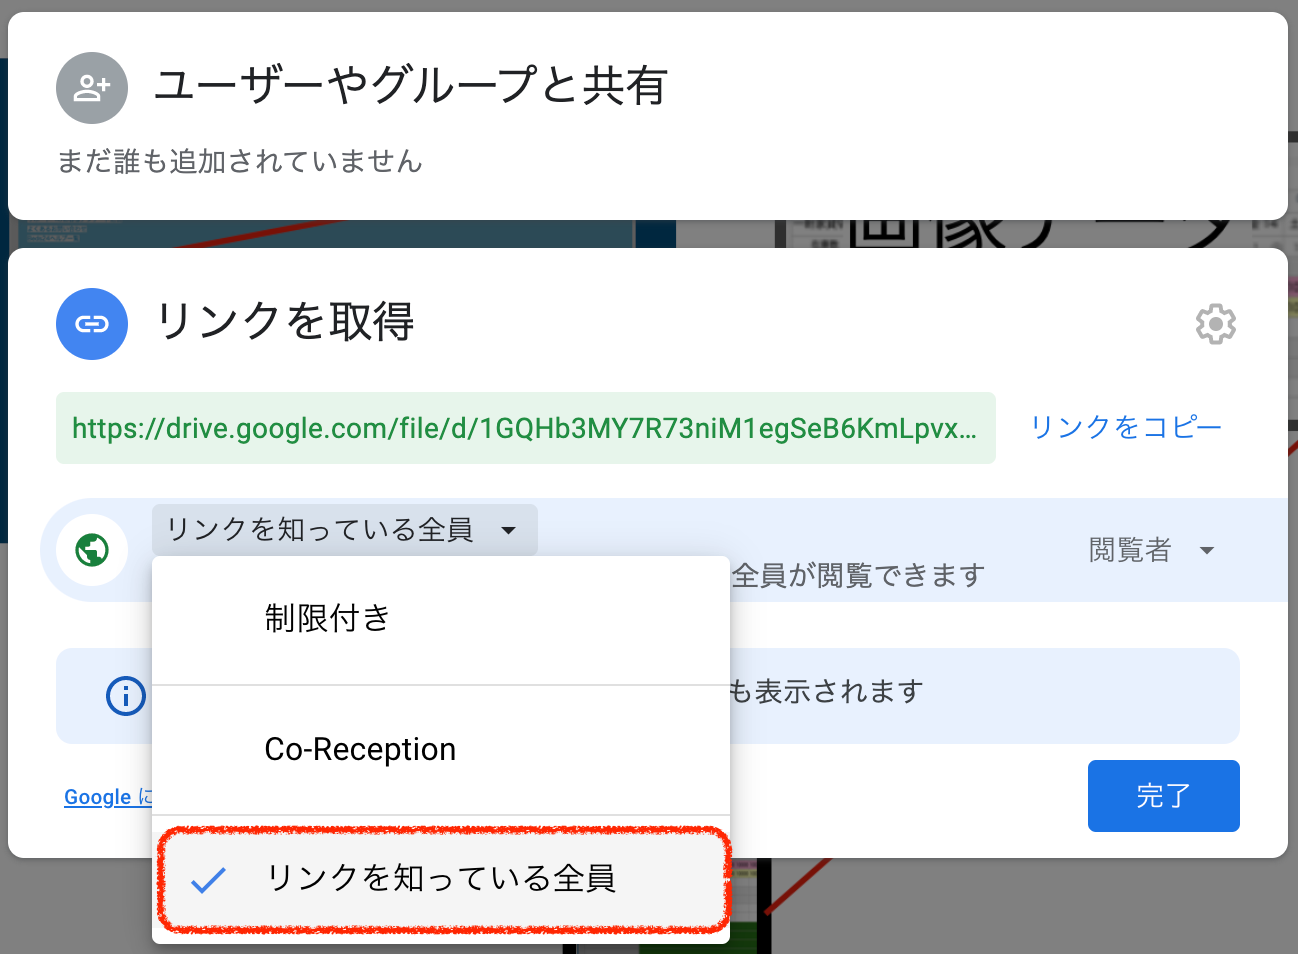Click the リンクを取得 heading
The width and height of the screenshot is (1298, 954).
285,323
